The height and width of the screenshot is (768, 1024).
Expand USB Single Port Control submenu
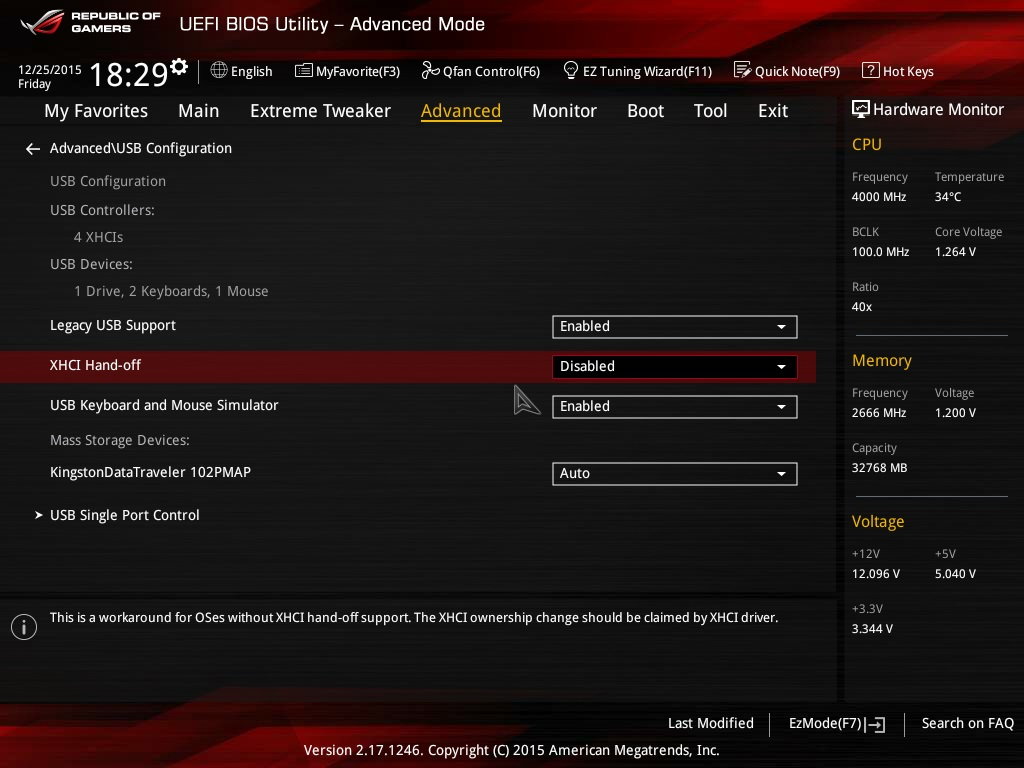(124, 515)
